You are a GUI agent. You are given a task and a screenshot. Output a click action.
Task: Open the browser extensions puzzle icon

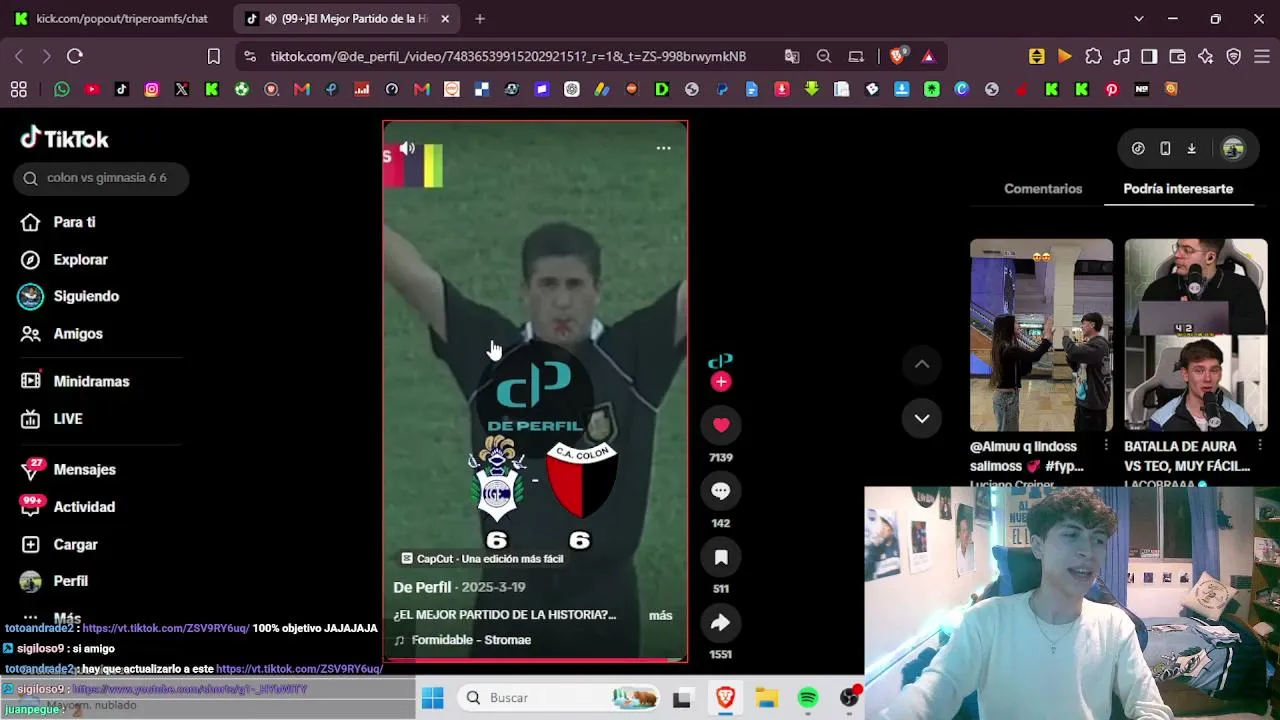pos(1093,57)
